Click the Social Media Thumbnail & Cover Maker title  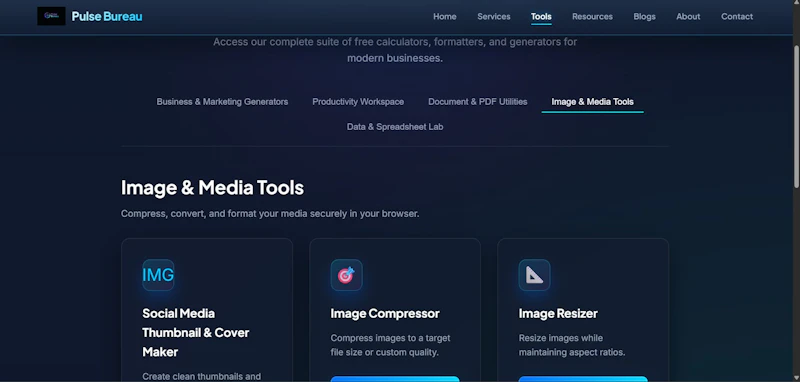click(196, 333)
